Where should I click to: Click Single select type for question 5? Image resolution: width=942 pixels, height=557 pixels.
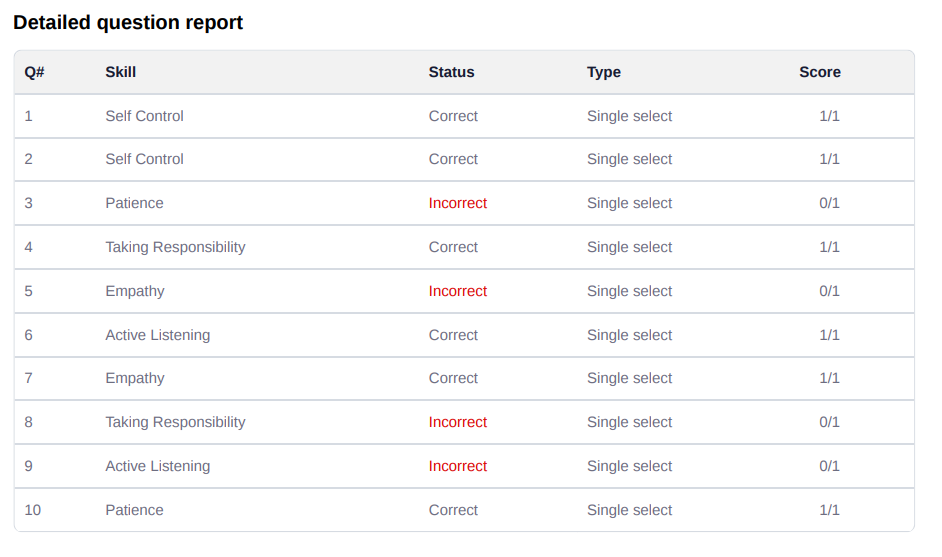629,291
